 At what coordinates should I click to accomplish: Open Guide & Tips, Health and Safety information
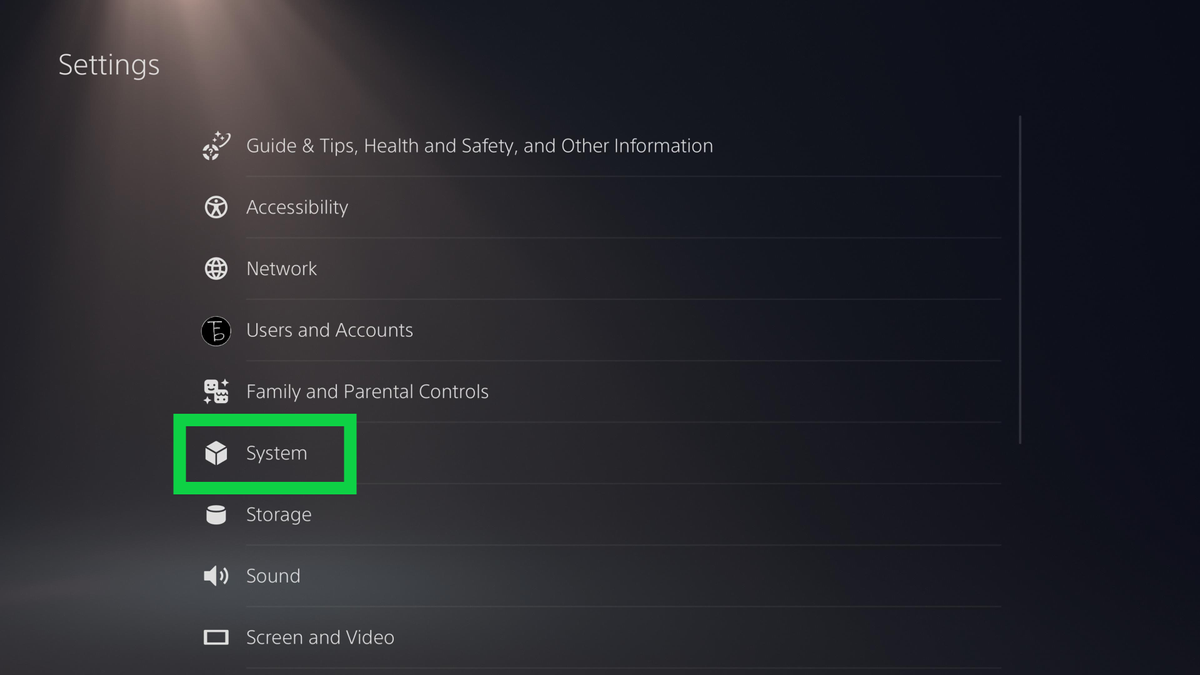(x=479, y=145)
